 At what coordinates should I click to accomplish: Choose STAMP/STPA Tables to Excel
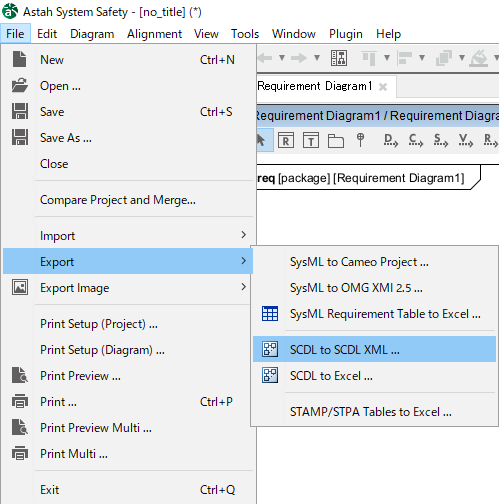tap(374, 412)
